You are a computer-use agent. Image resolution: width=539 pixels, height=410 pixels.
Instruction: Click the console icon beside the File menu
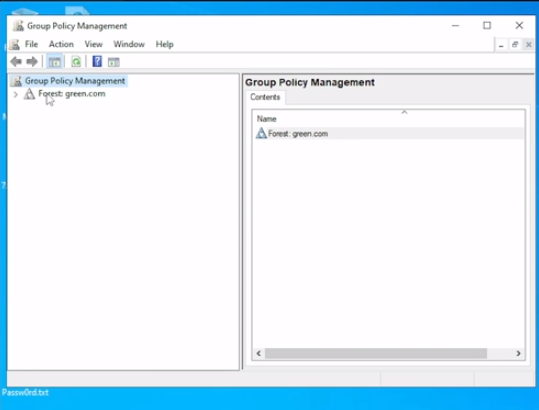coord(15,44)
